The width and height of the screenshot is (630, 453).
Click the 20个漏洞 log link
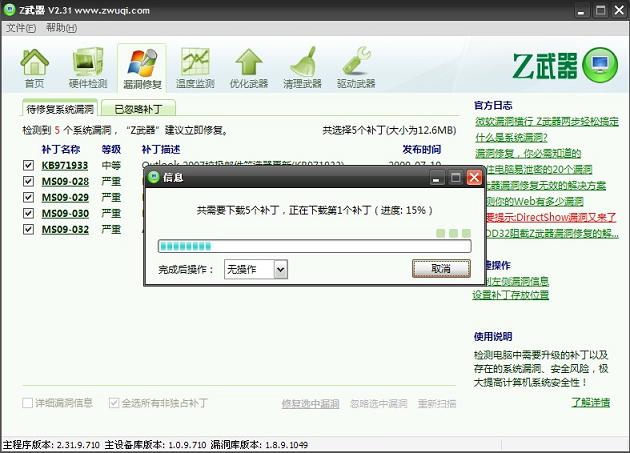(x=538, y=169)
